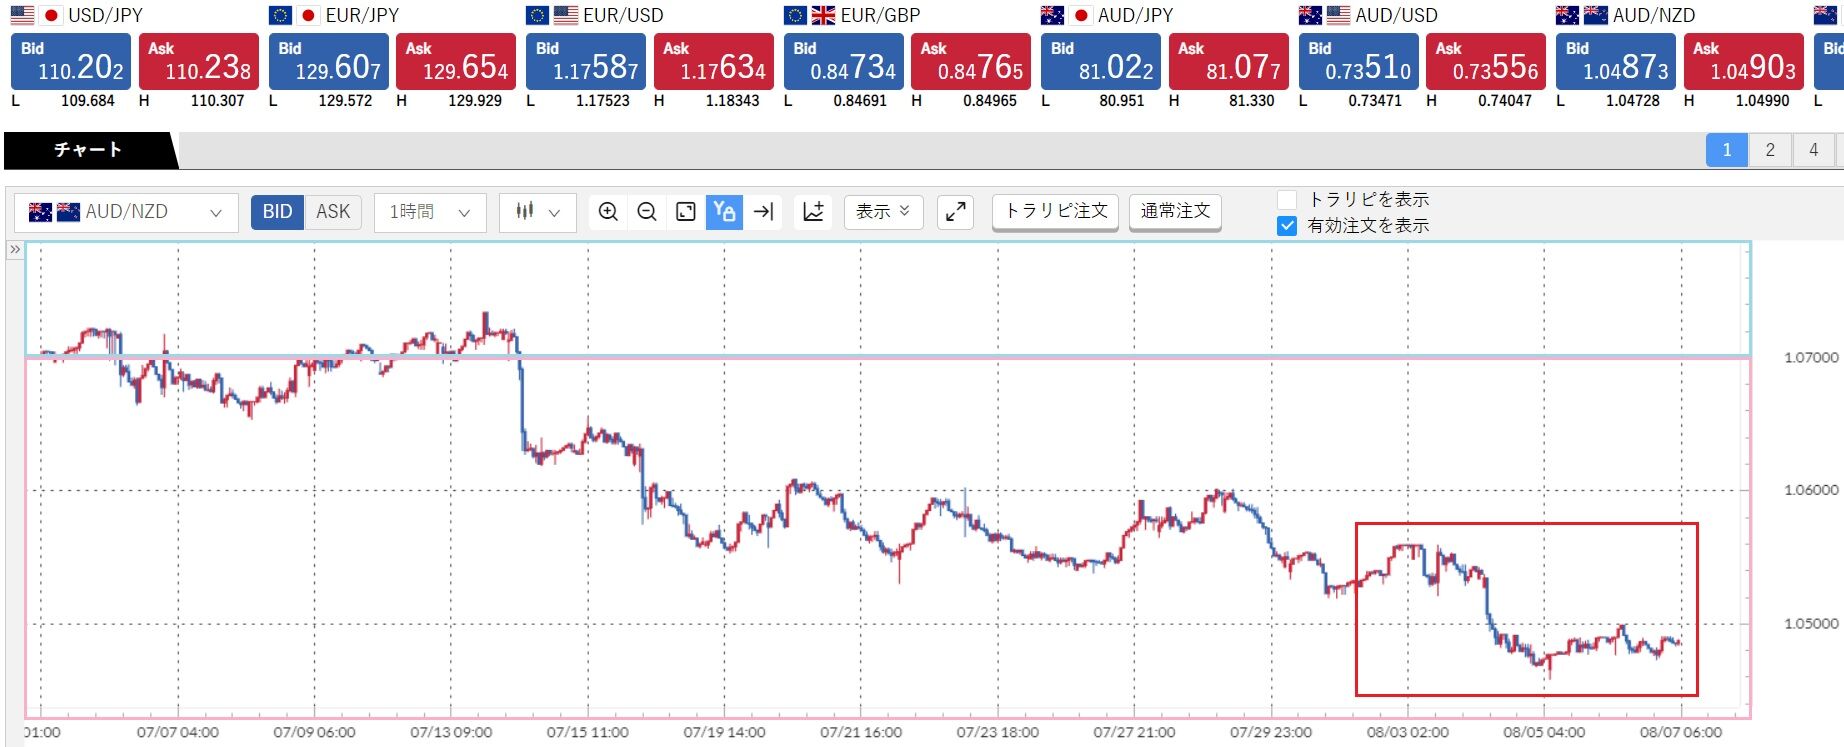Screen dimensions: 1844x747
Task: Click EUR/GBP Ask price 0.84765
Action: pos(971,61)
